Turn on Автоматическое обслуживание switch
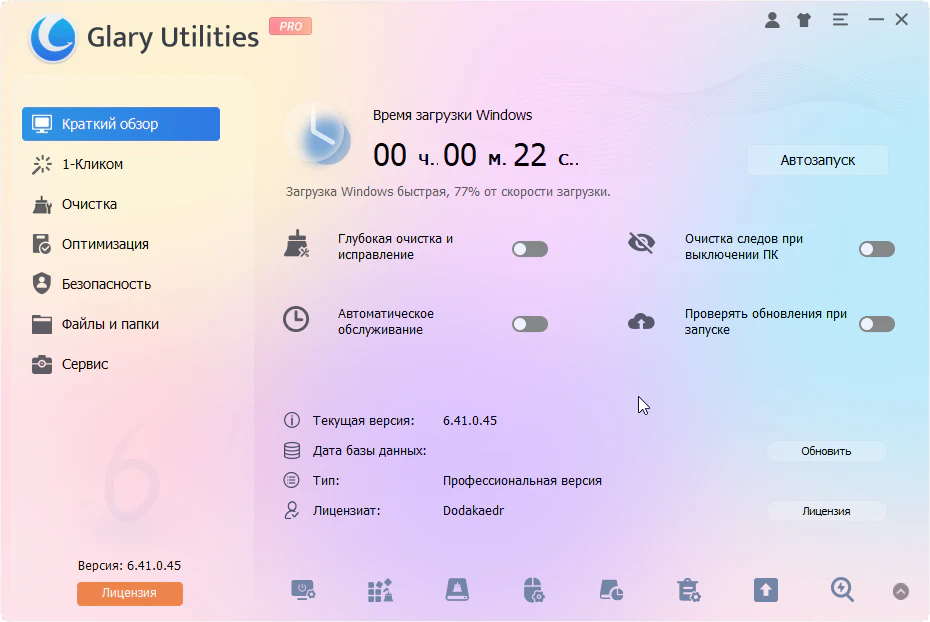930x622 pixels. pyautogui.click(x=530, y=324)
